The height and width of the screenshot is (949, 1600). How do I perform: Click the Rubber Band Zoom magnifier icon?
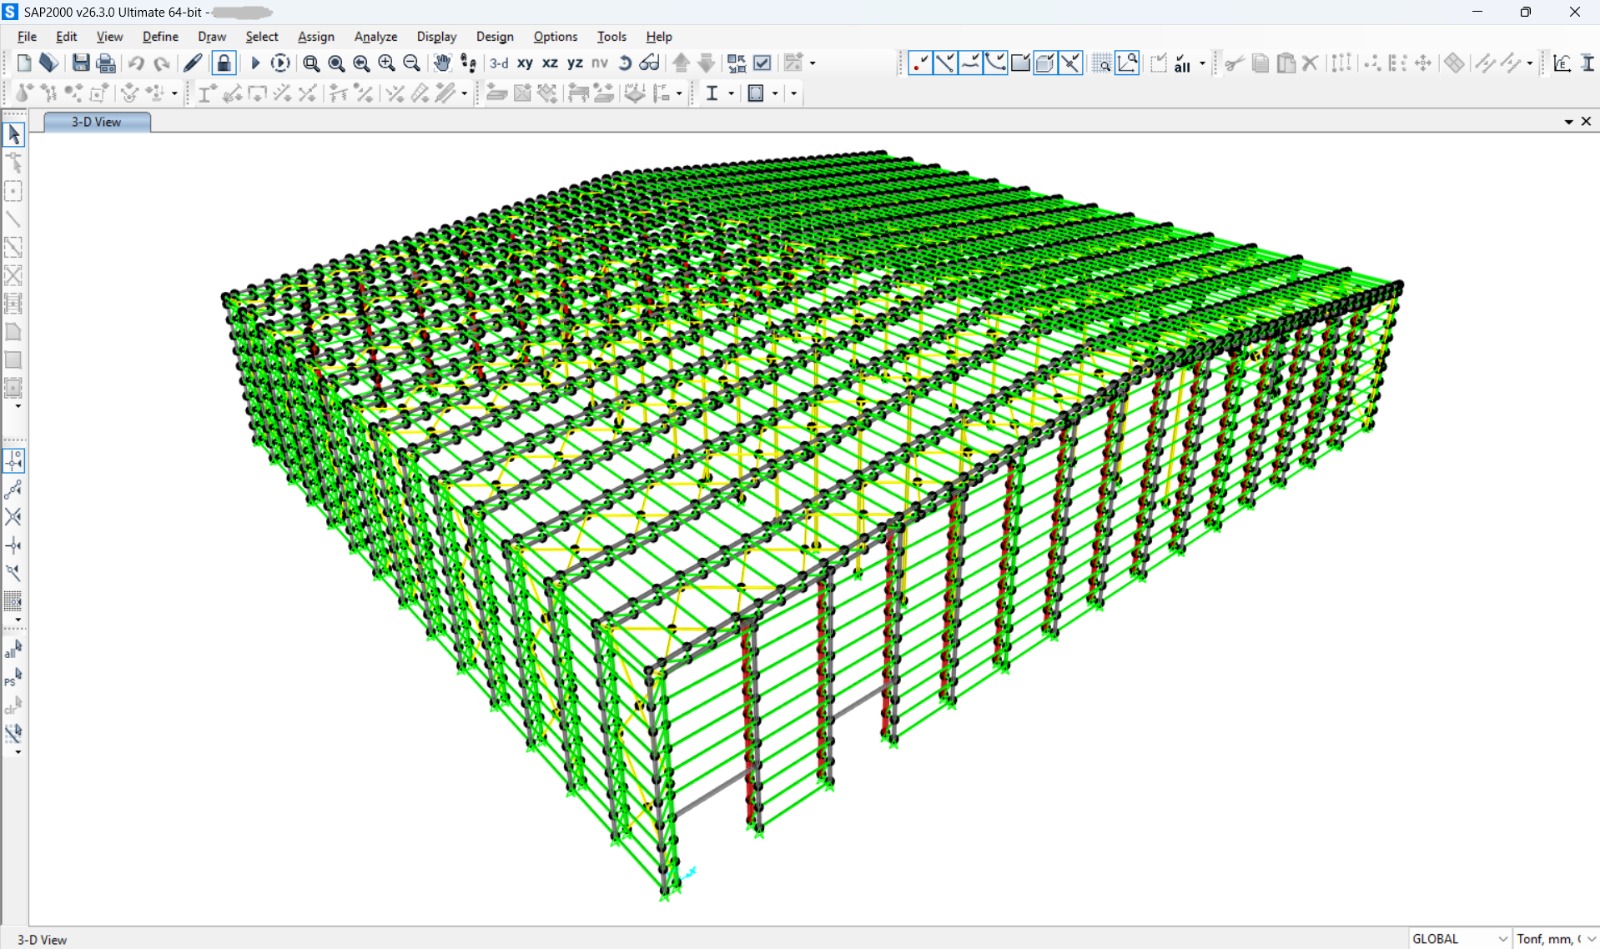(x=311, y=63)
